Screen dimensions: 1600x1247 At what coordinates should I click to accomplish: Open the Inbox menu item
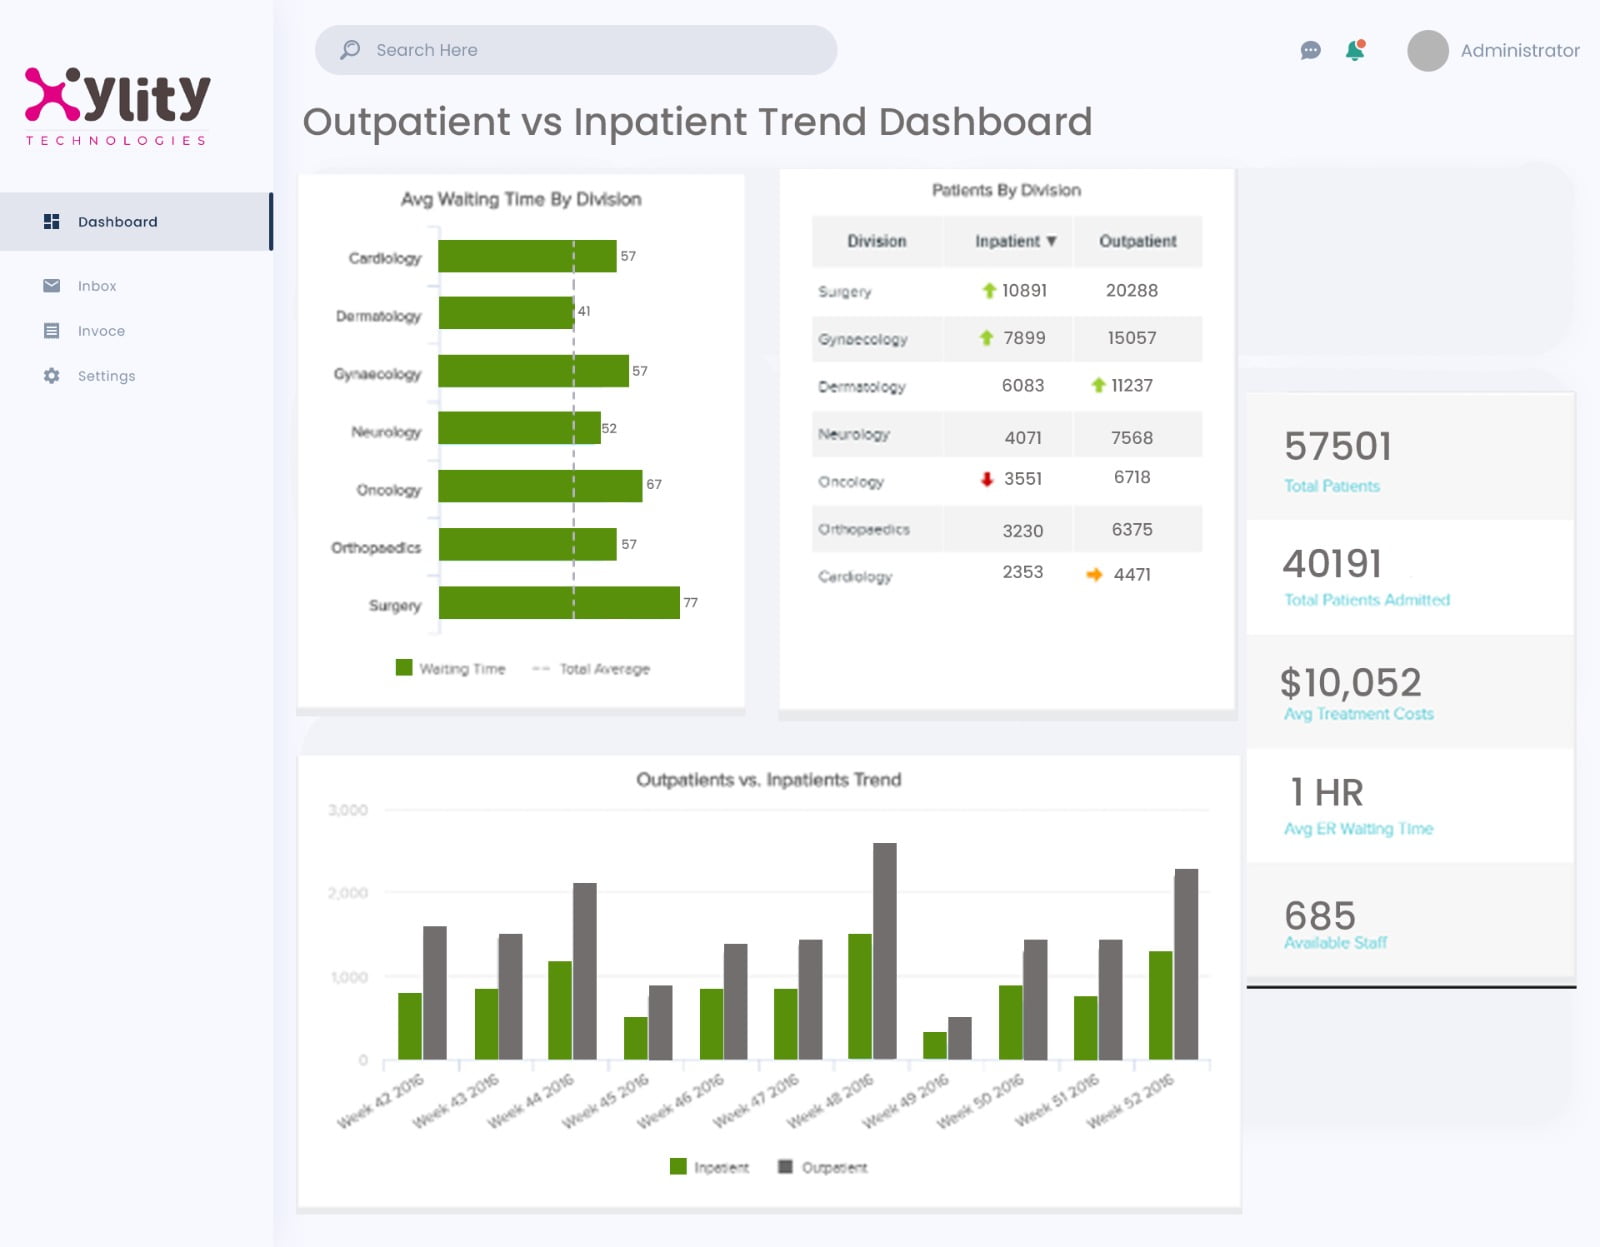point(97,286)
